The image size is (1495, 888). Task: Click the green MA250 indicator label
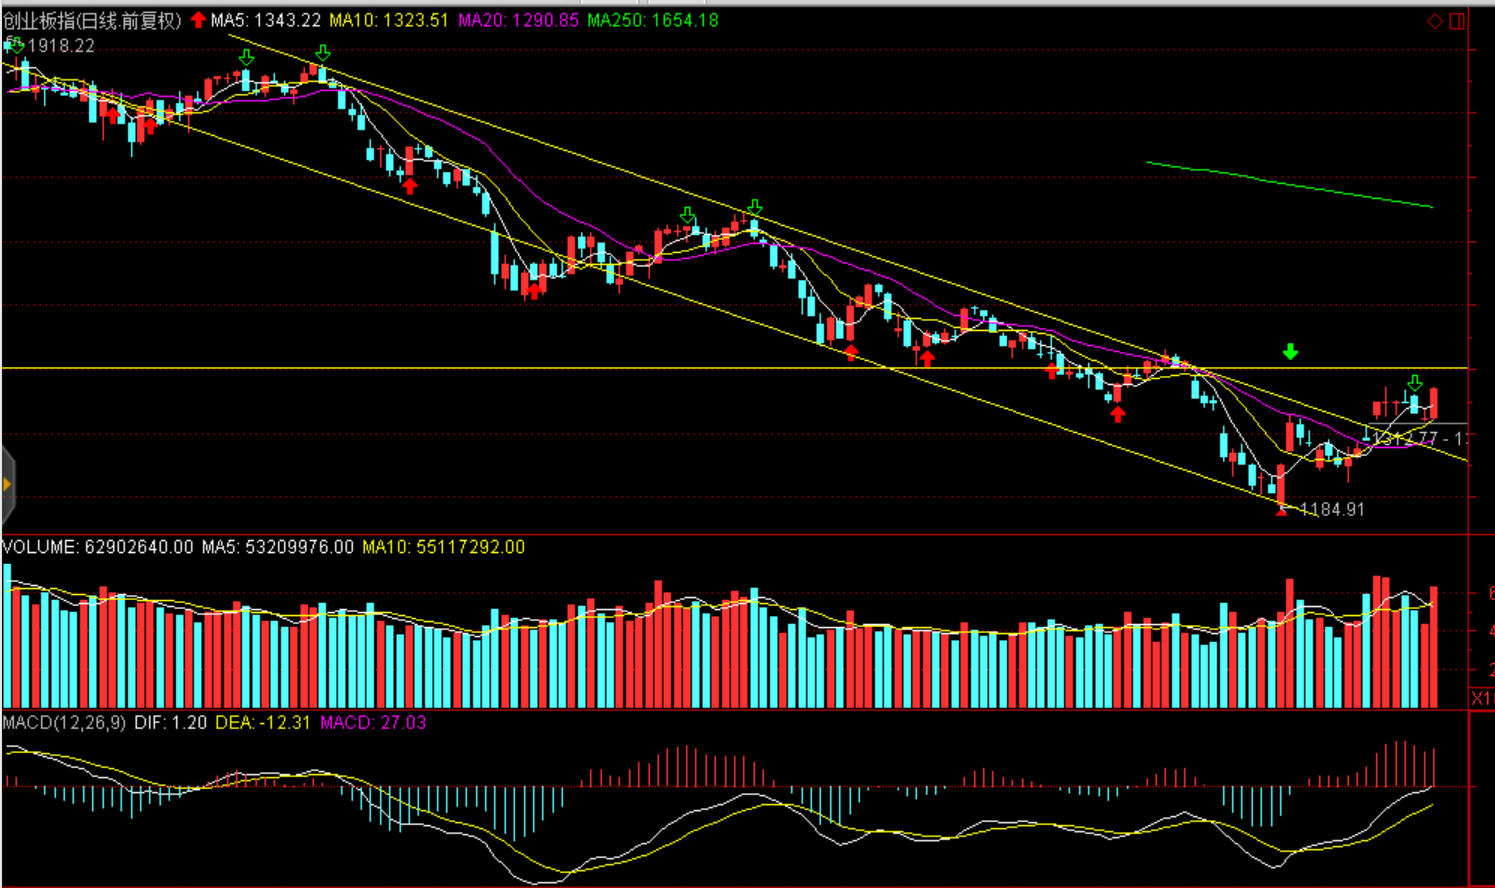click(x=652, y=20)
